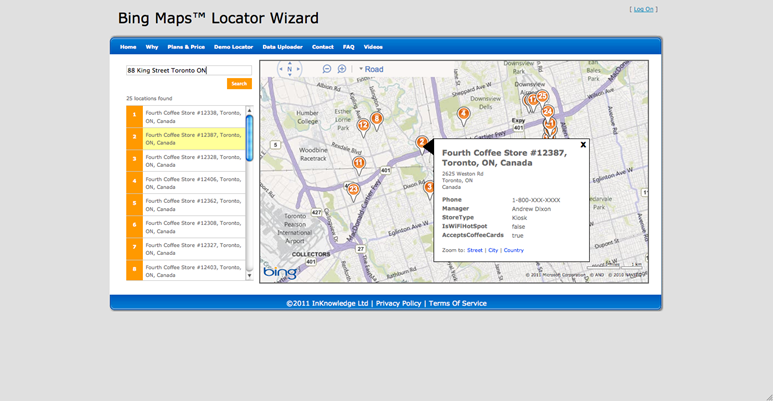773x401 pixels.
Task: Click map pushpin number 12
Action: click(364, 126)
